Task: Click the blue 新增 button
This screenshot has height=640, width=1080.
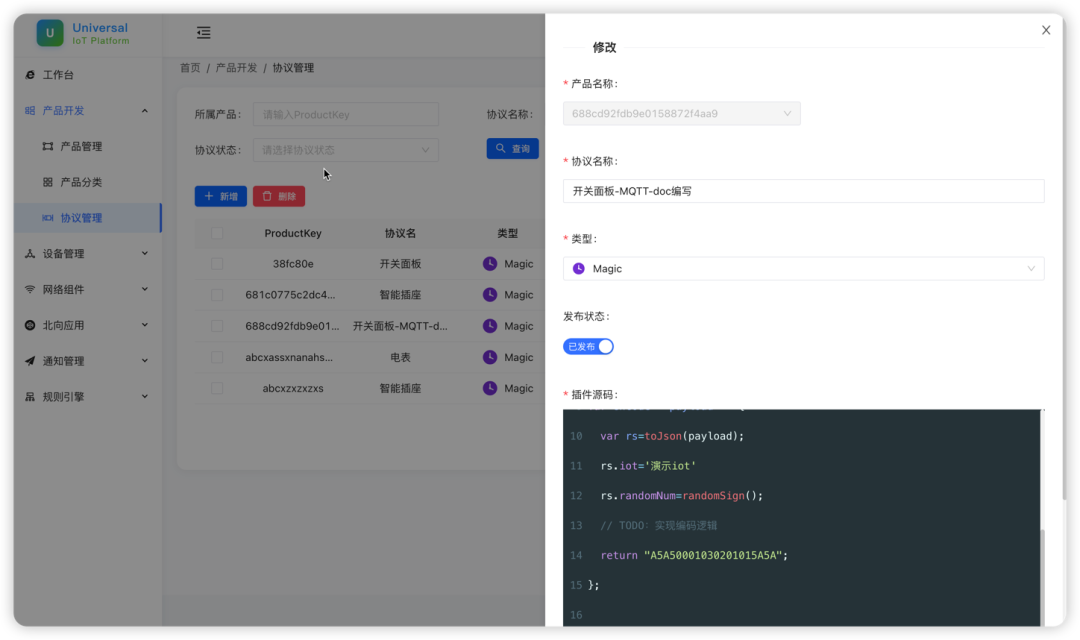Action: pos(220,196)
